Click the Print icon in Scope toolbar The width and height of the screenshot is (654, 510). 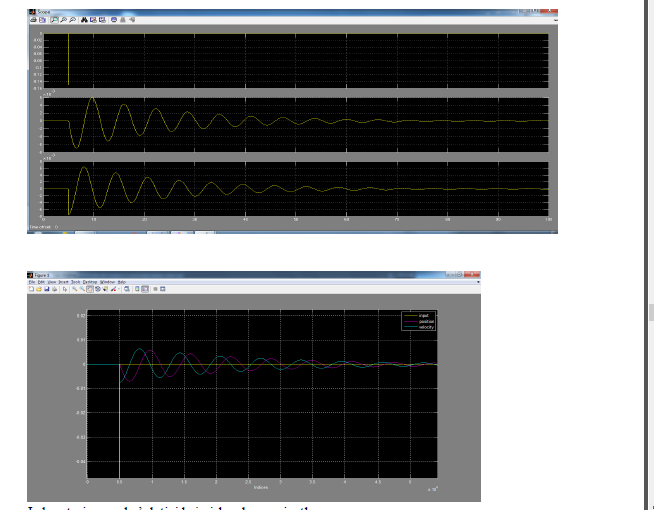pyautogui.click(x=33, y=19)
